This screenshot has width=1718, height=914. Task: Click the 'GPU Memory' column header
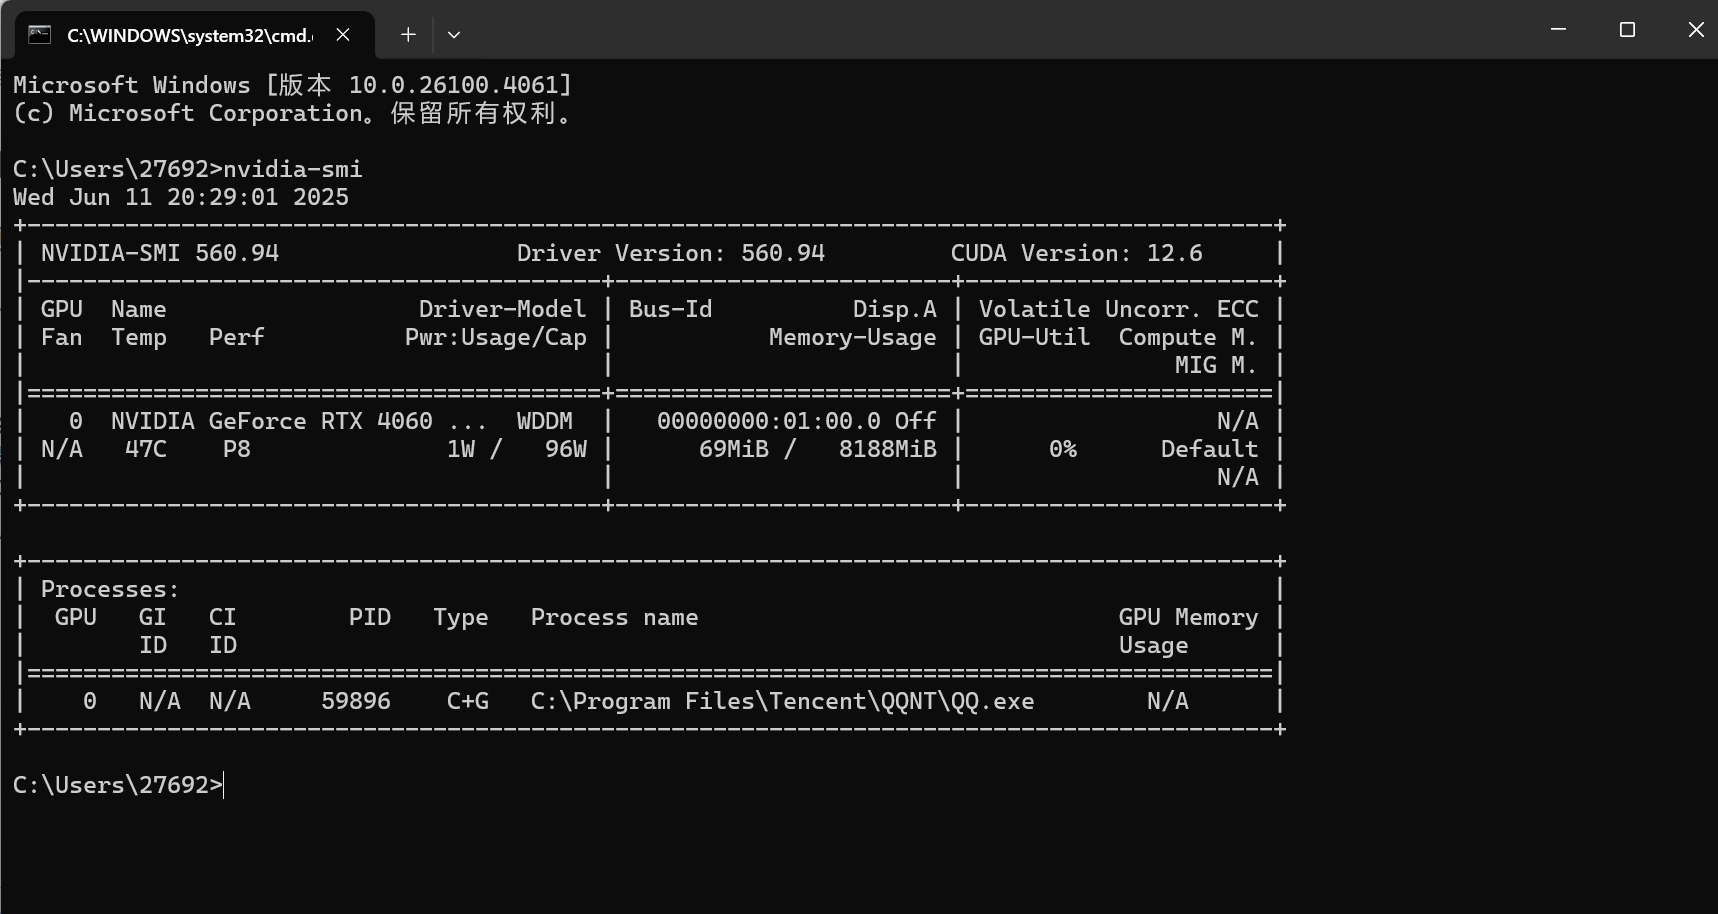[1189, 617]
